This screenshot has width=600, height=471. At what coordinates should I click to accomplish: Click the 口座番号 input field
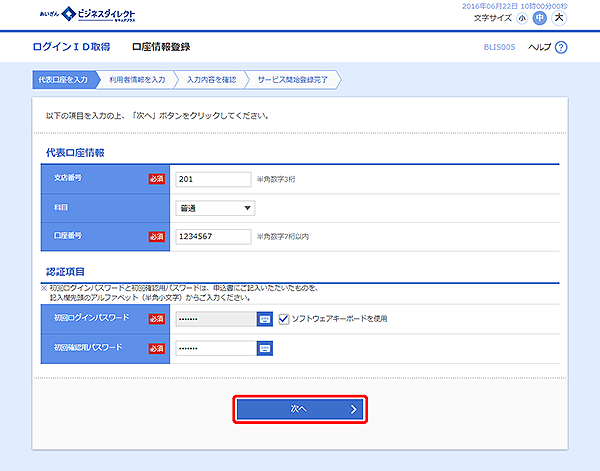click(213, 236)
